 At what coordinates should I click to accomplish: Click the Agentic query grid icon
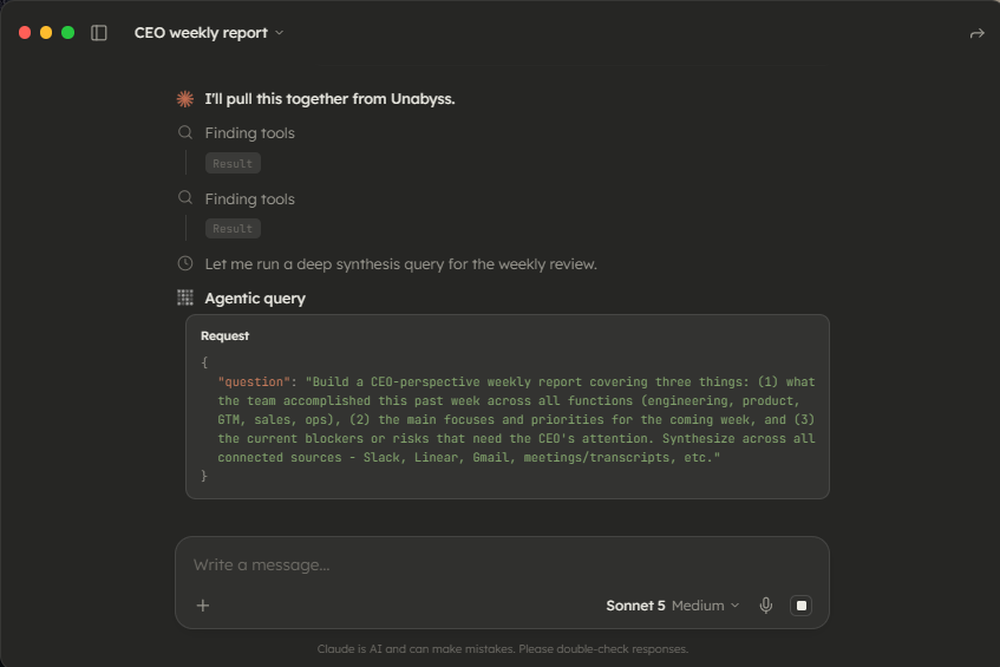click(185, 298)
